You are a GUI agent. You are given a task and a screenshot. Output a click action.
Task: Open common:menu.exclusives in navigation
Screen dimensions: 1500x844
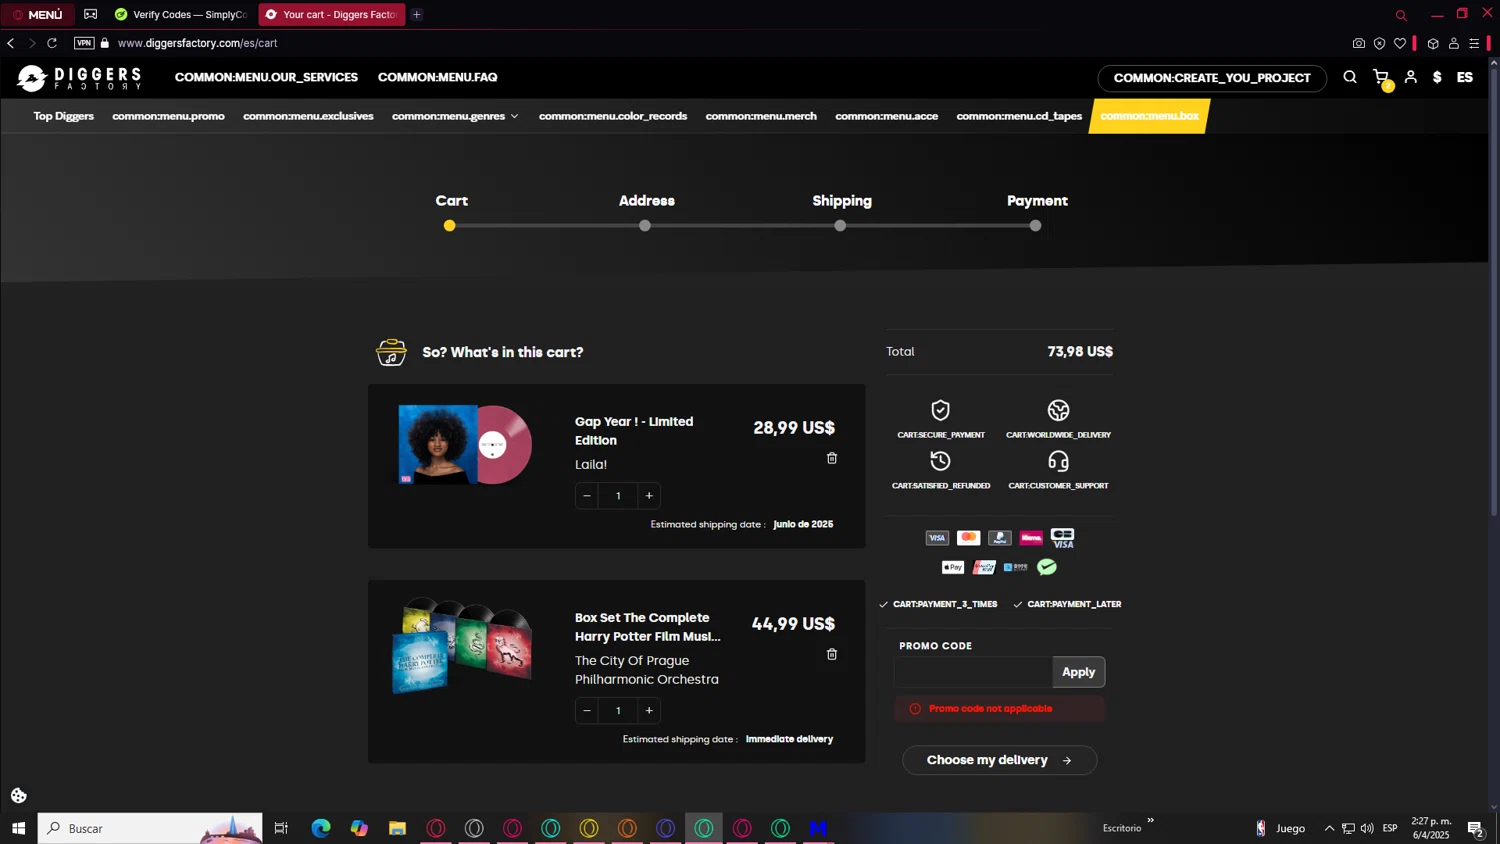(308, 116)
